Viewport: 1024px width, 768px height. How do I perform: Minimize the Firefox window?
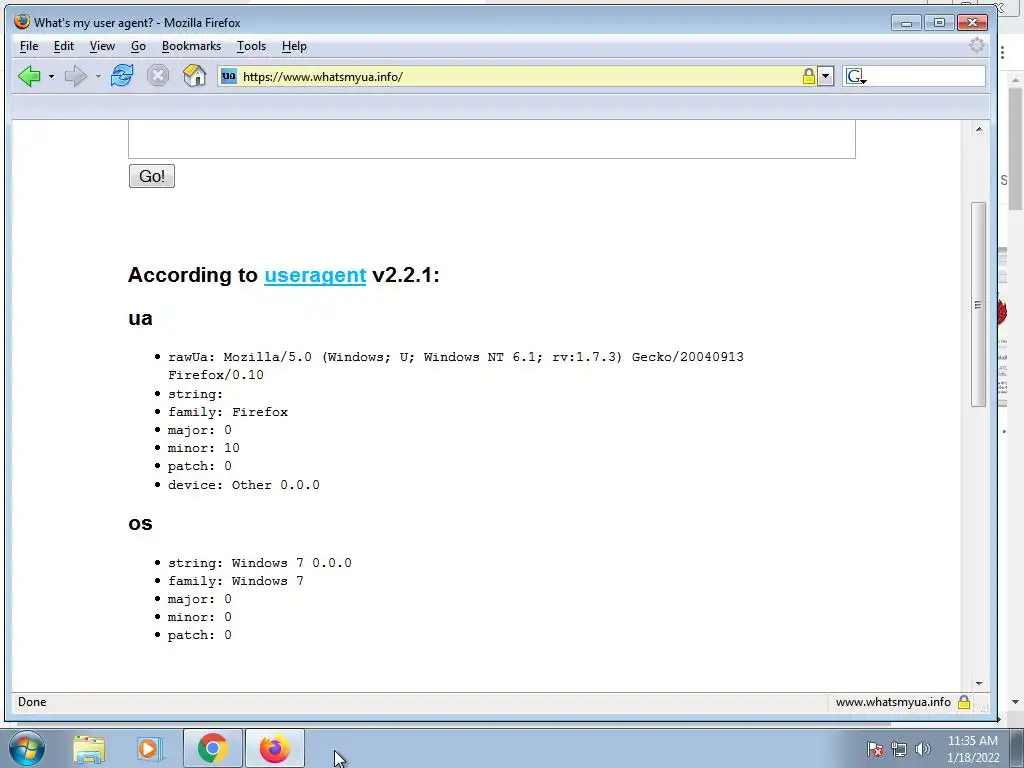pyautogui.click(x=906, y=22)
